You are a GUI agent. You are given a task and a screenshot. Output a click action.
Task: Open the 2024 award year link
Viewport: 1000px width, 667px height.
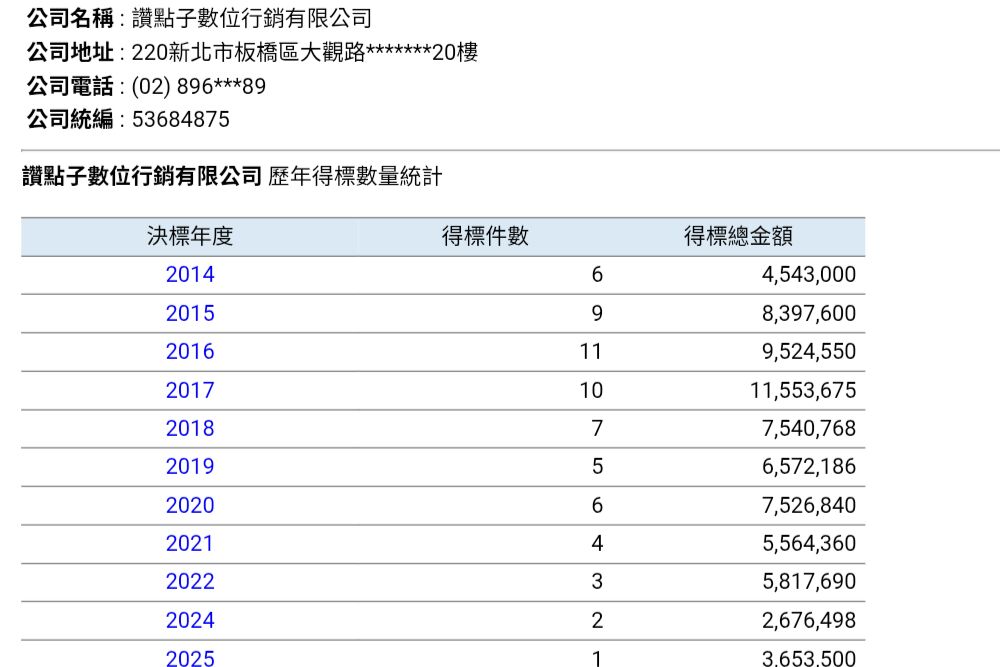coord(190,620)
